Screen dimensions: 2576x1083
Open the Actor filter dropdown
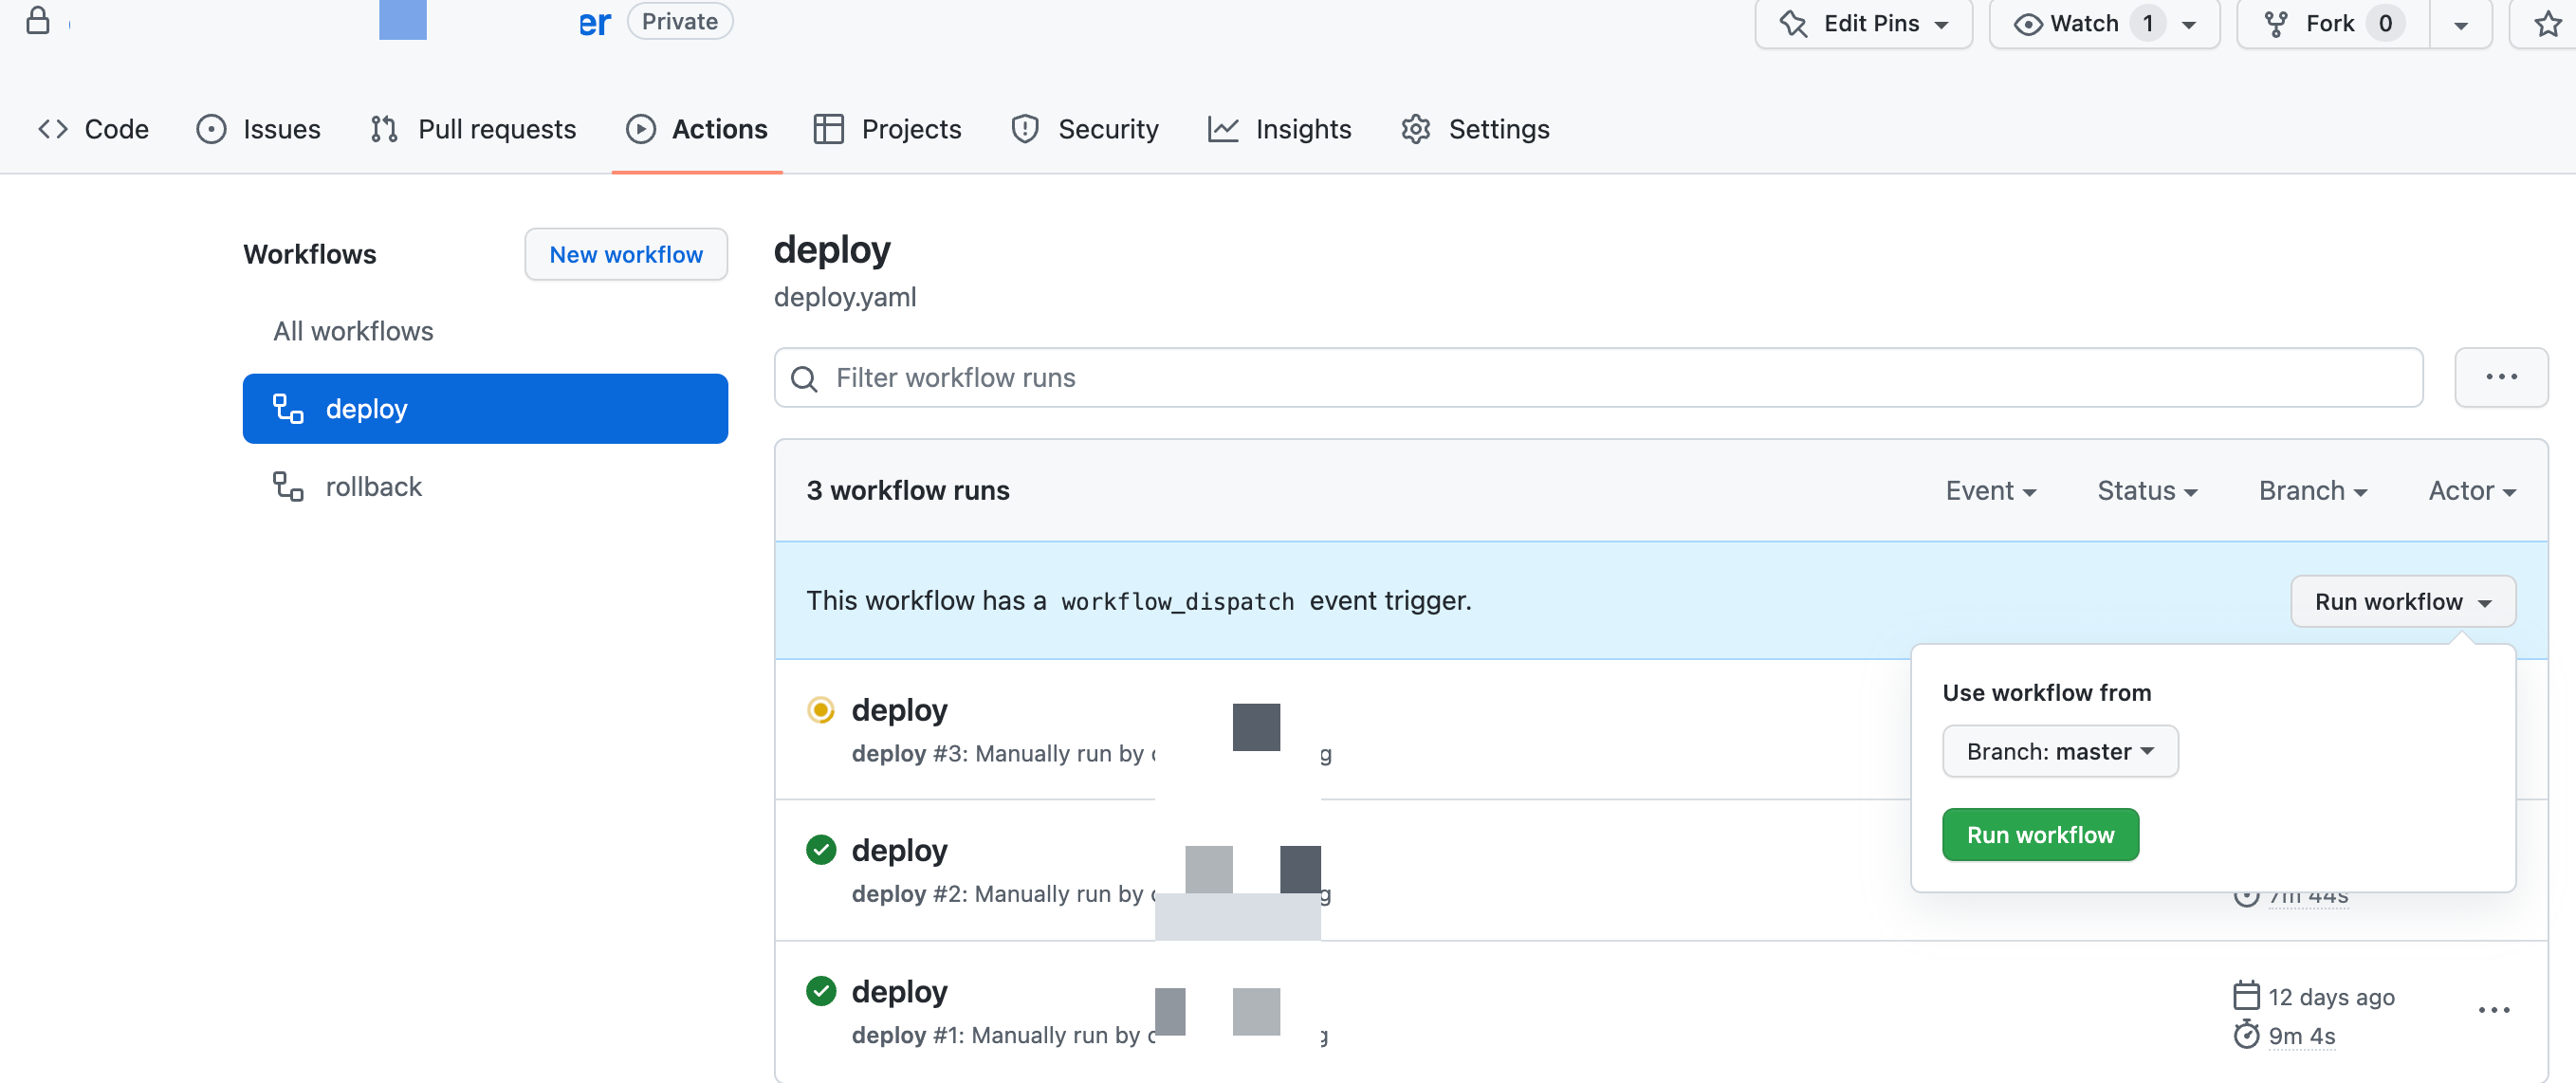point(2471,491)
